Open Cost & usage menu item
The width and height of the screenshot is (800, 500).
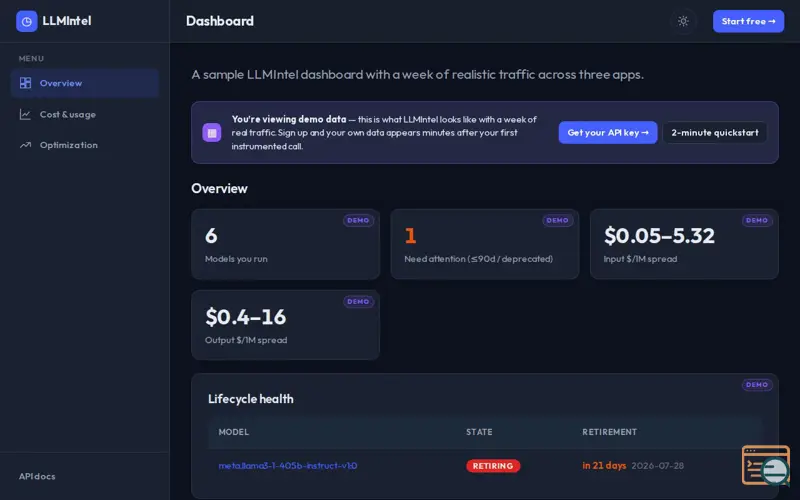pos(85,114)
